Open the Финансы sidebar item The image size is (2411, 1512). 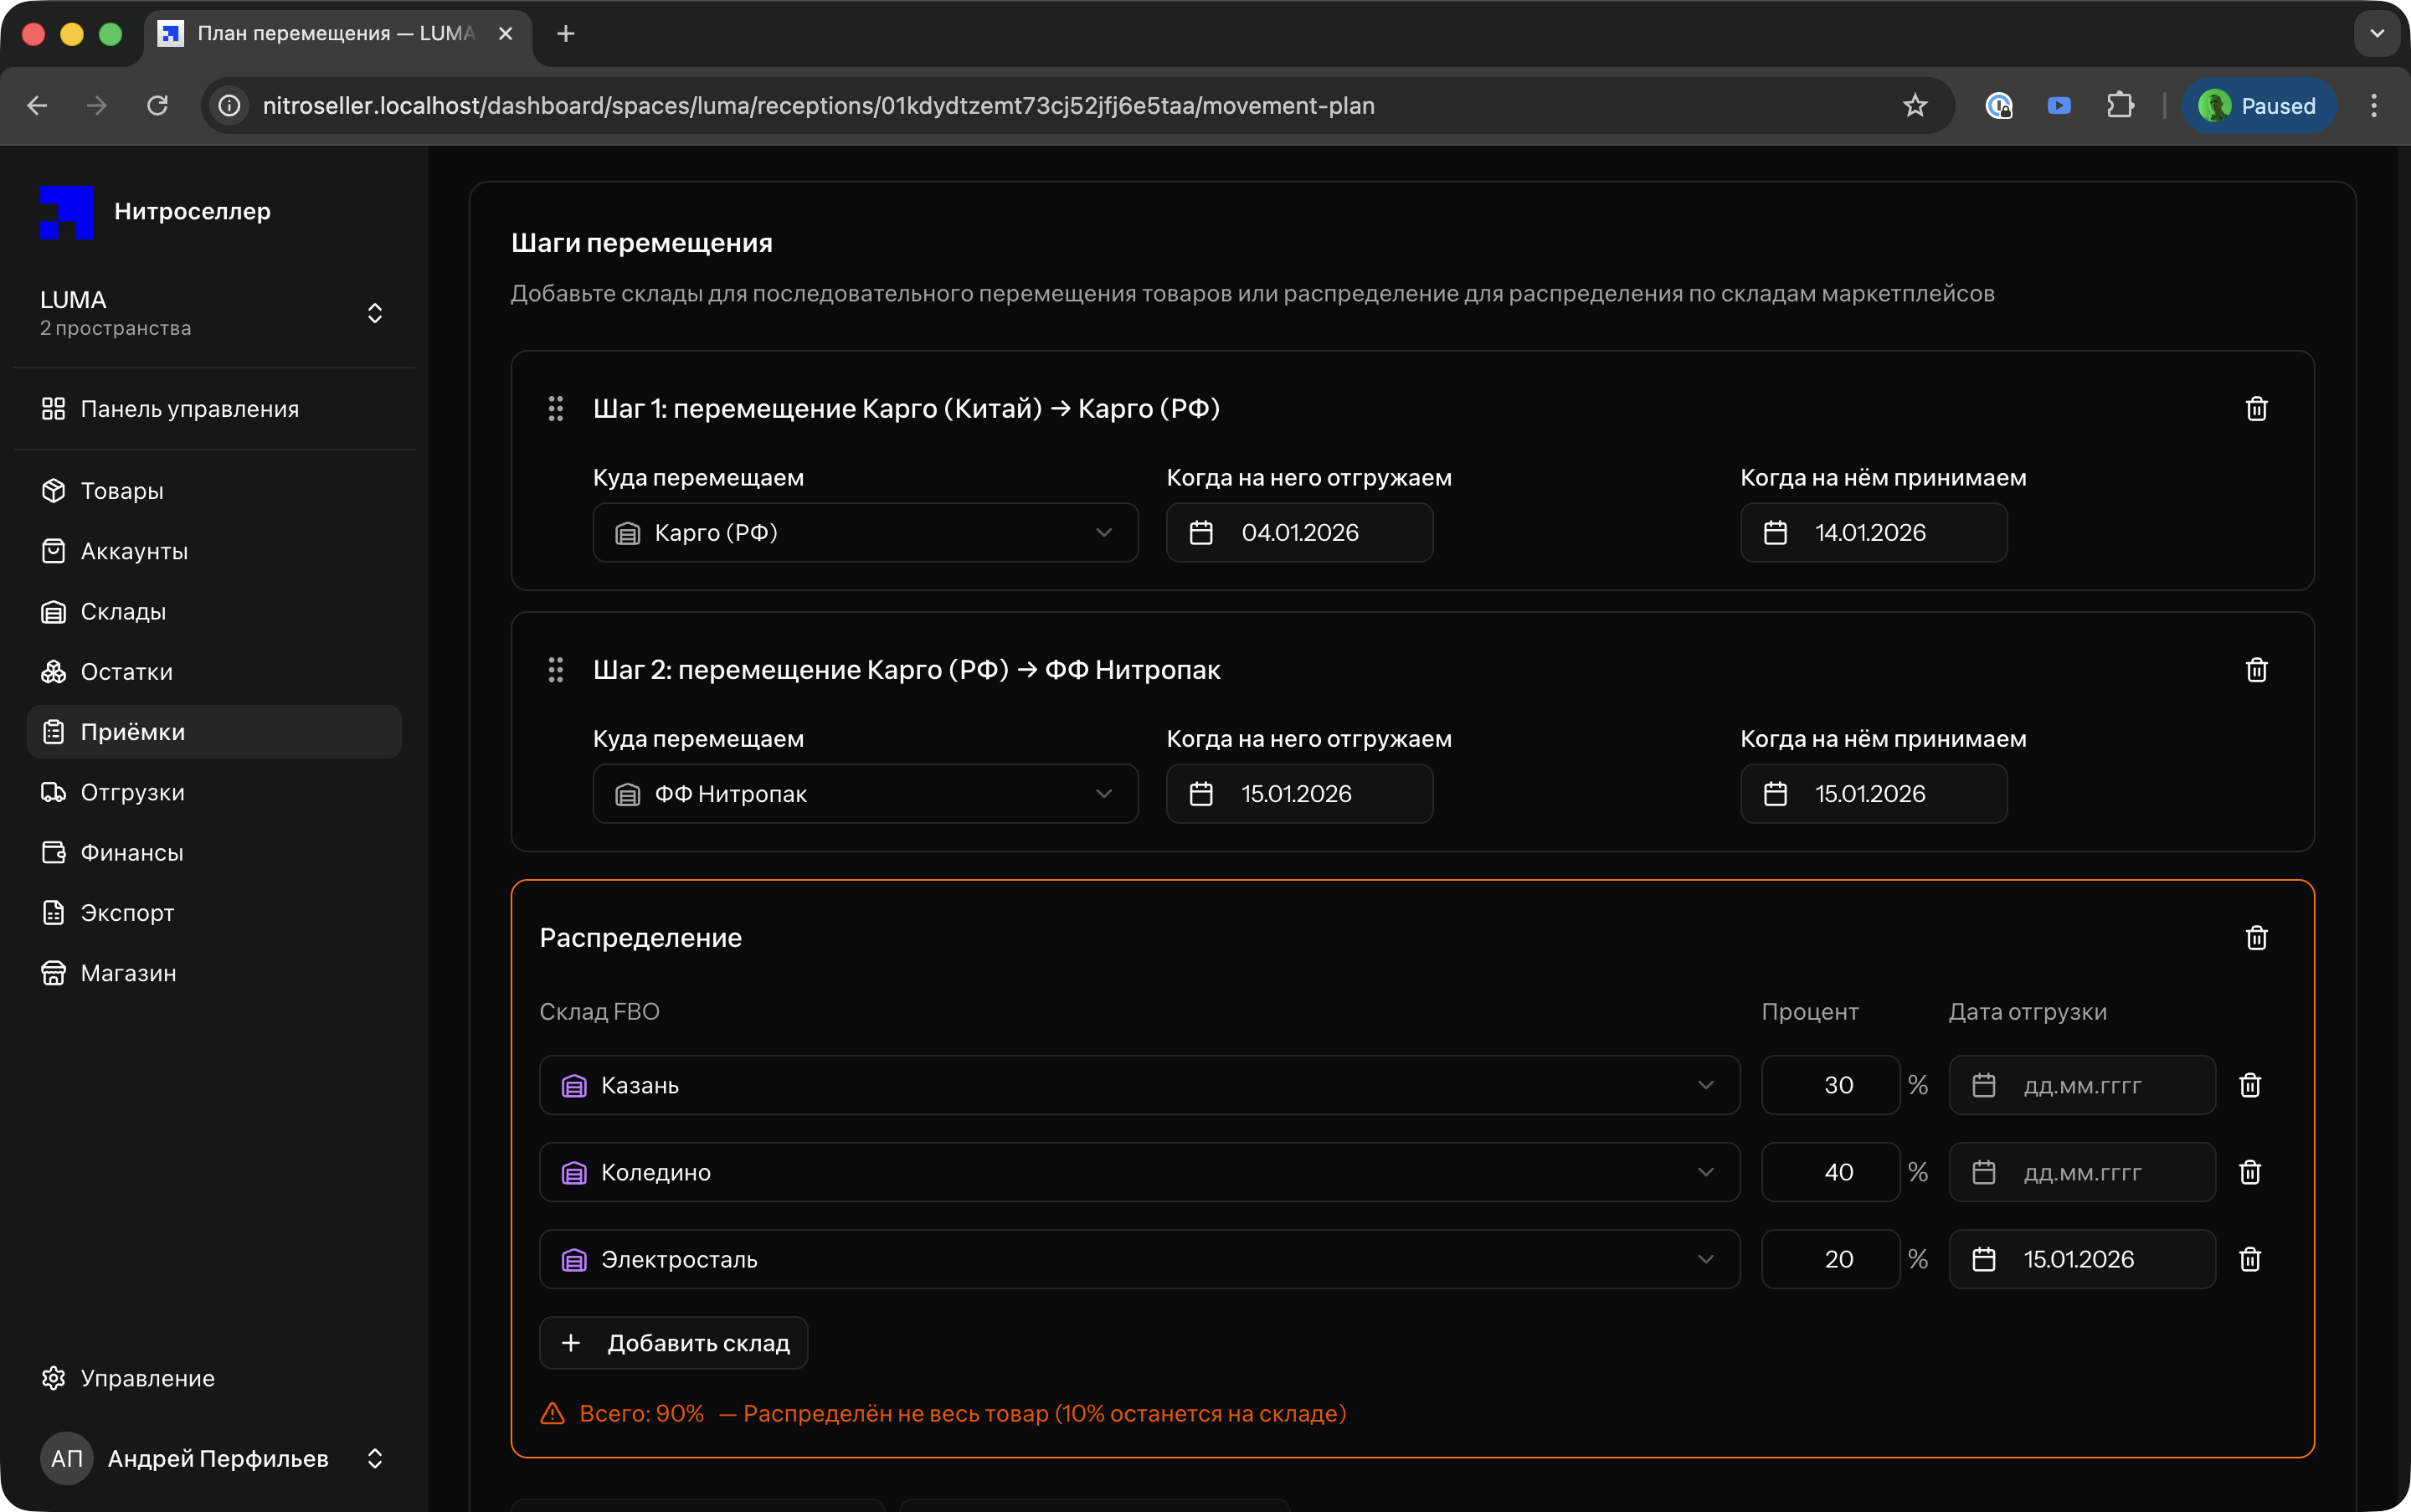(x=131, y=853)
